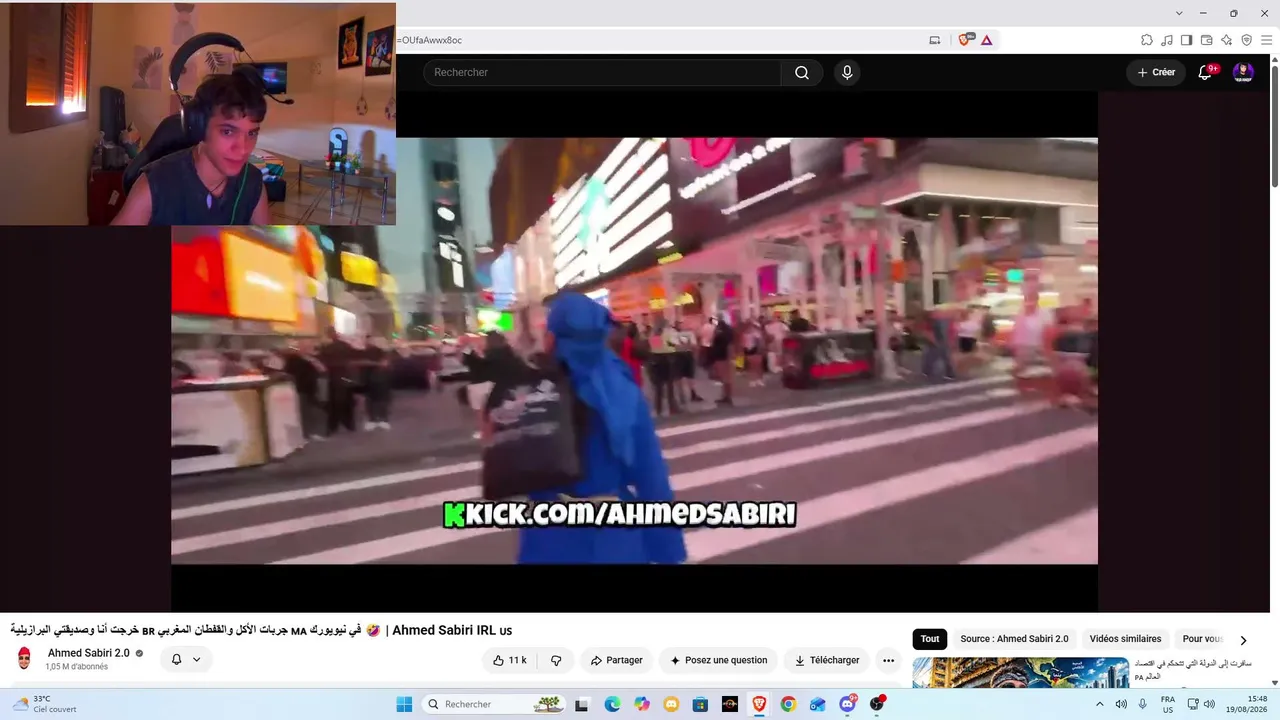Screen dimensions: 1280x720
Task: Expand the system tray hidden icons chevron
Action: click(x=1101, y=704)
